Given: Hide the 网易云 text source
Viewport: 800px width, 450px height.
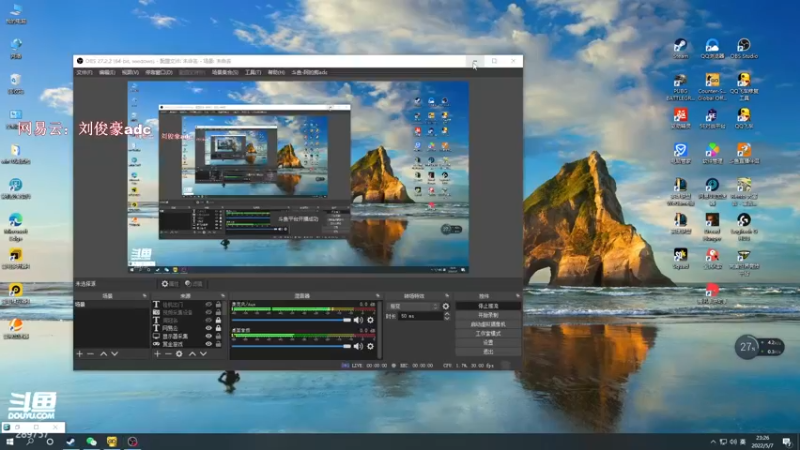Looking at the screenshot, I should tap(208, 328).
